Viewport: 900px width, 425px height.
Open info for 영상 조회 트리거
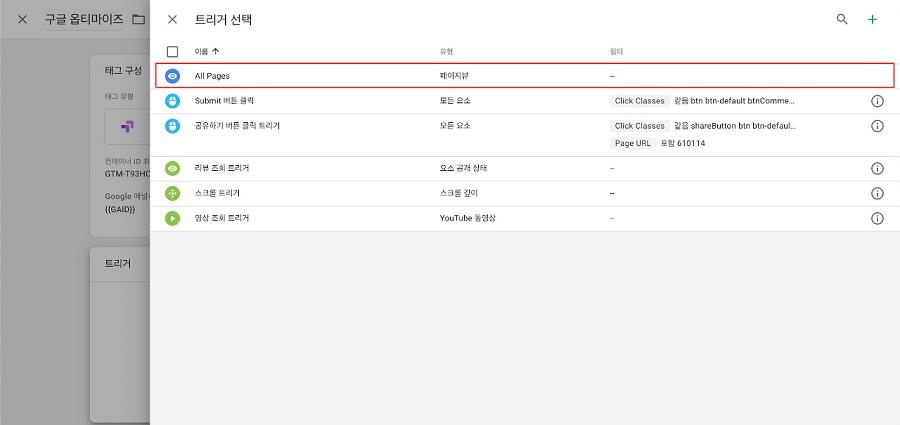(877, 218)
